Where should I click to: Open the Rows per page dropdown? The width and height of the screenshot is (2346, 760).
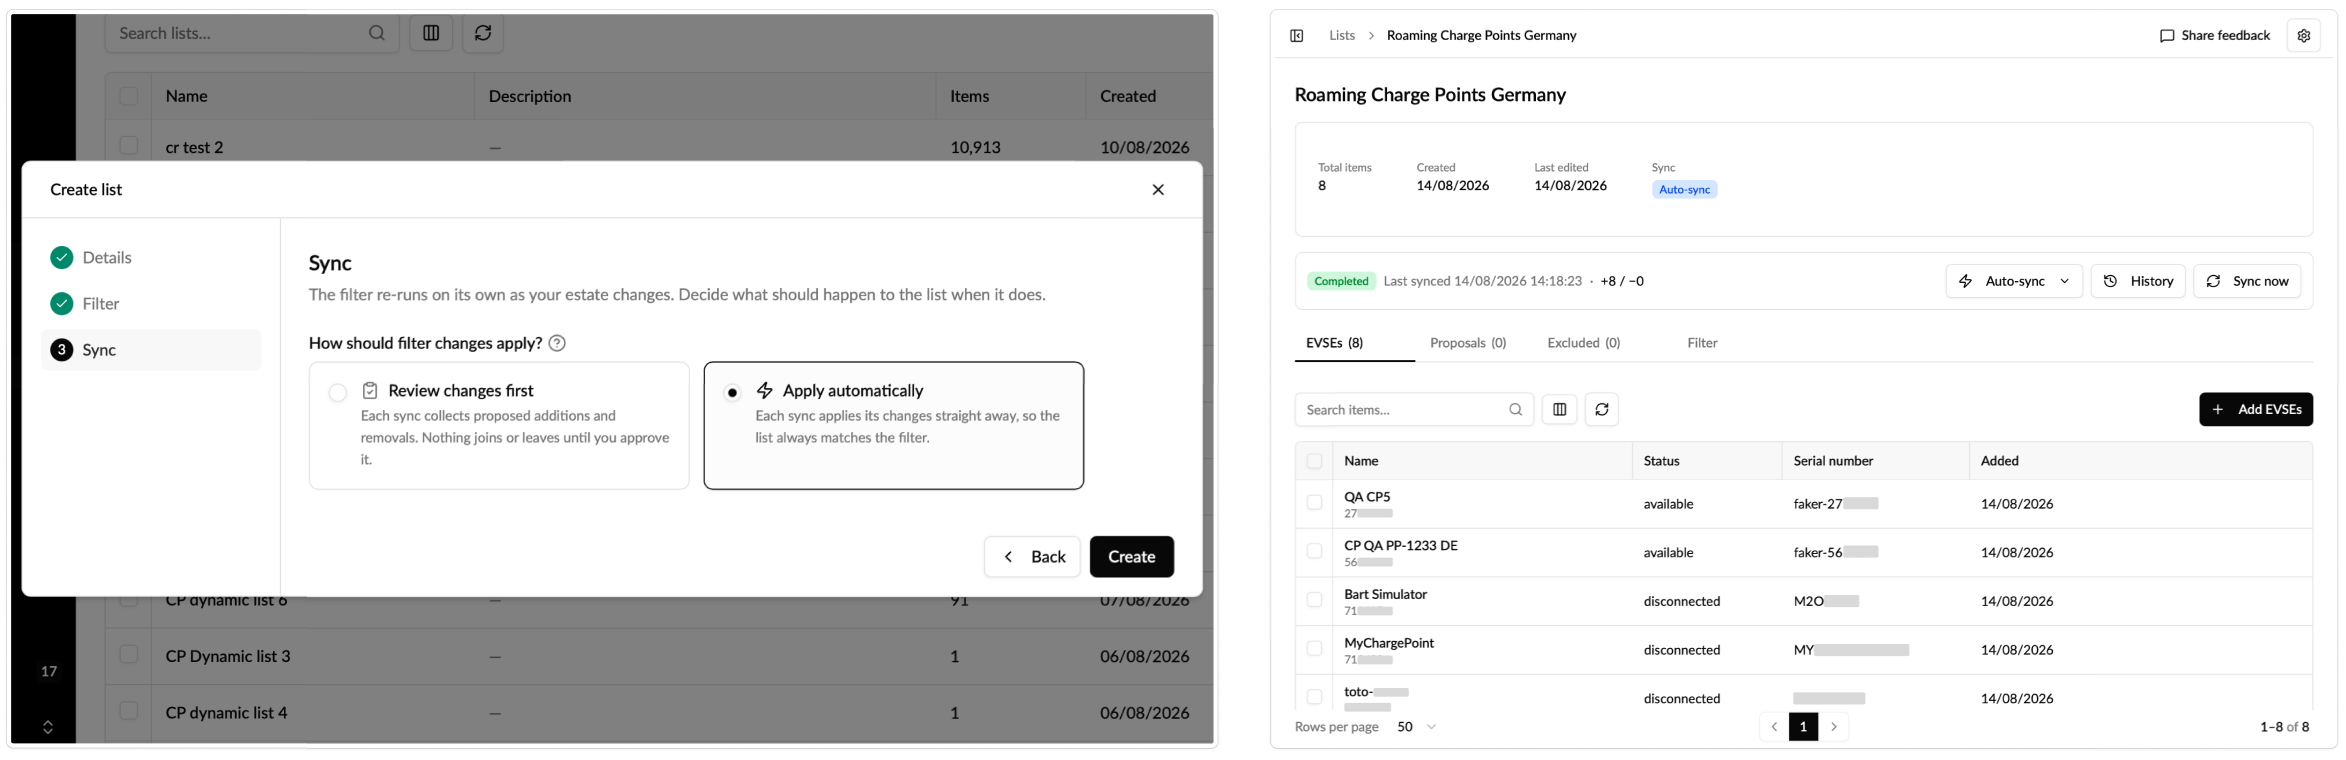click(1417, 727)
